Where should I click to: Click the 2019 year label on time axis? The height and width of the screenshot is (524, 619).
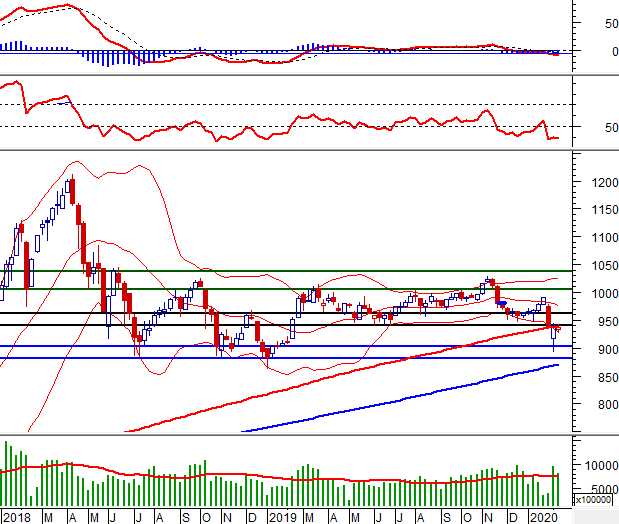(x=283, y=517)
